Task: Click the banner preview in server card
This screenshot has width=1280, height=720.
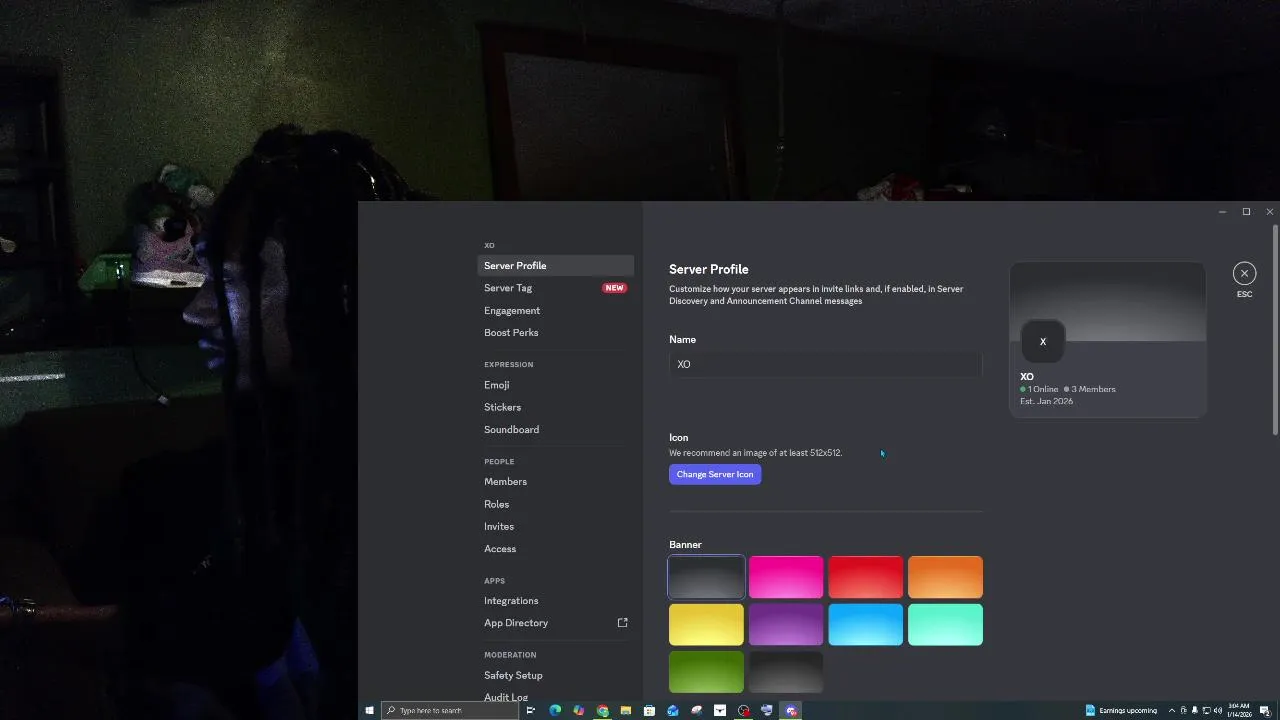Action: (x=1108, y=302)
